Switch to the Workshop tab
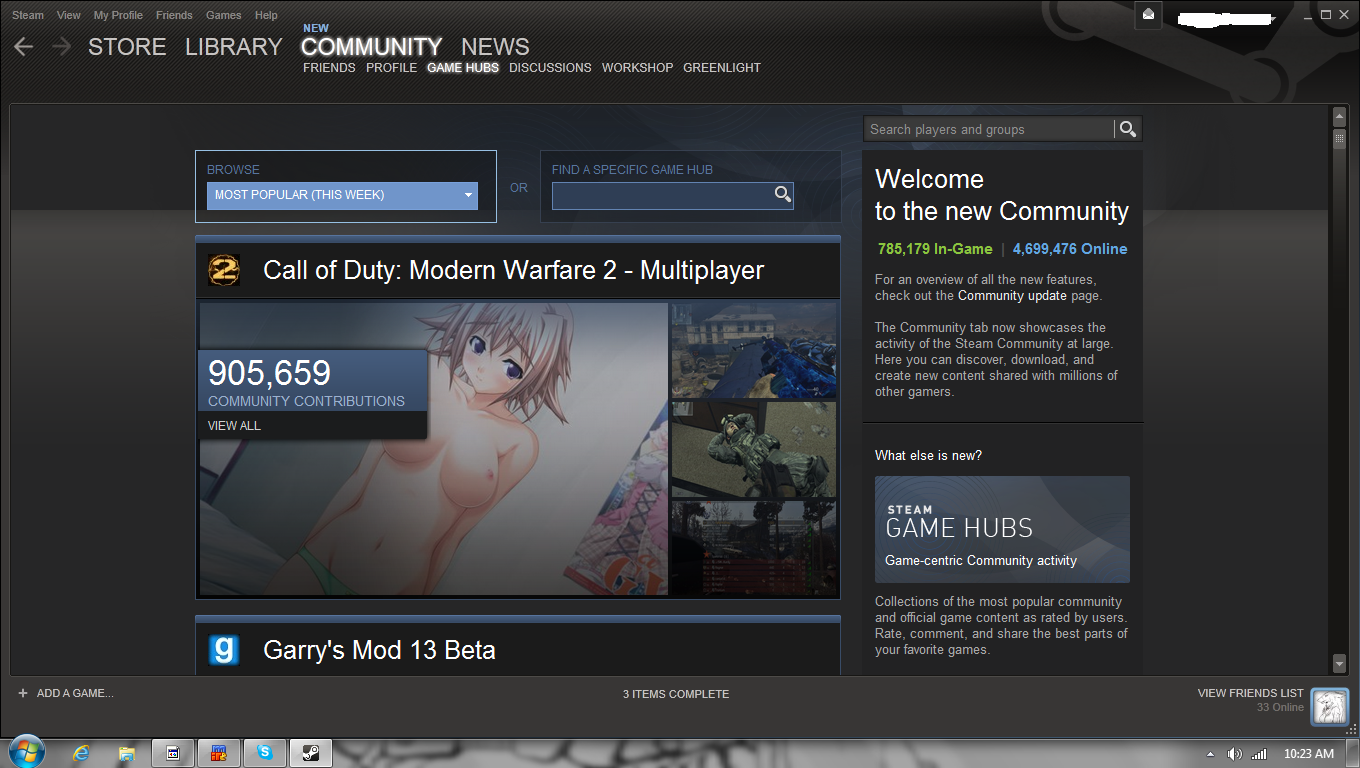The image size is (1360, 768). (x=637, y=68)
